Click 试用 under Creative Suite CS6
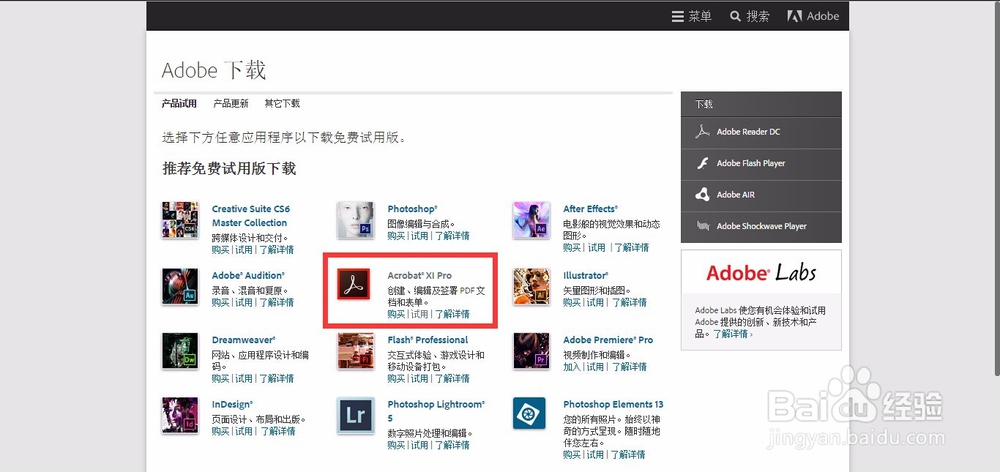Image resolution: width=1000 pixels, height=472 pixels. pyautogui.click(x=244, y=250)
